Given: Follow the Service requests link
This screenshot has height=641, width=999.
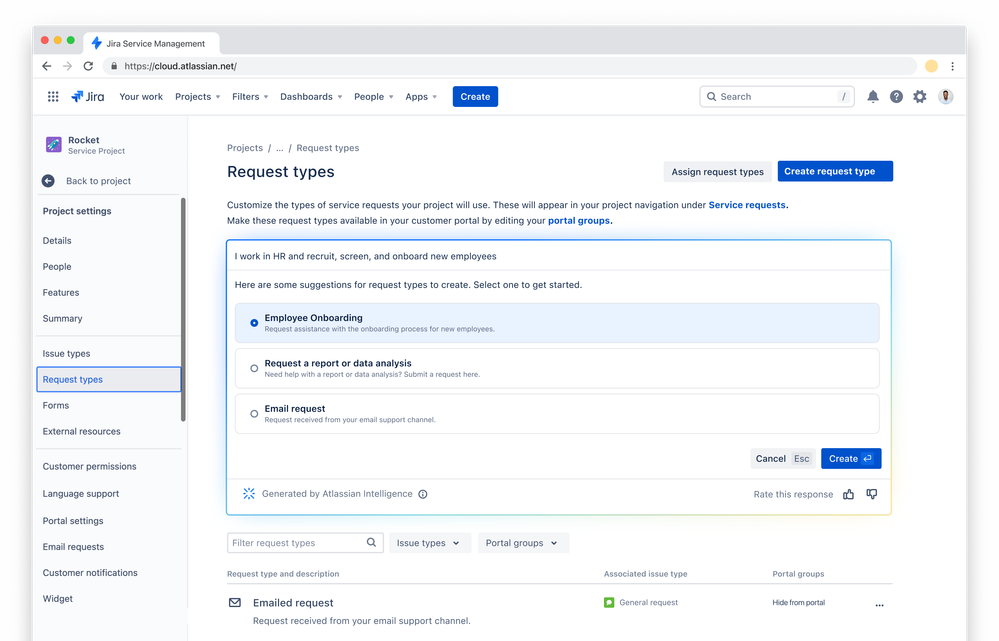Looking at the screenshot, I should (747, 205).
